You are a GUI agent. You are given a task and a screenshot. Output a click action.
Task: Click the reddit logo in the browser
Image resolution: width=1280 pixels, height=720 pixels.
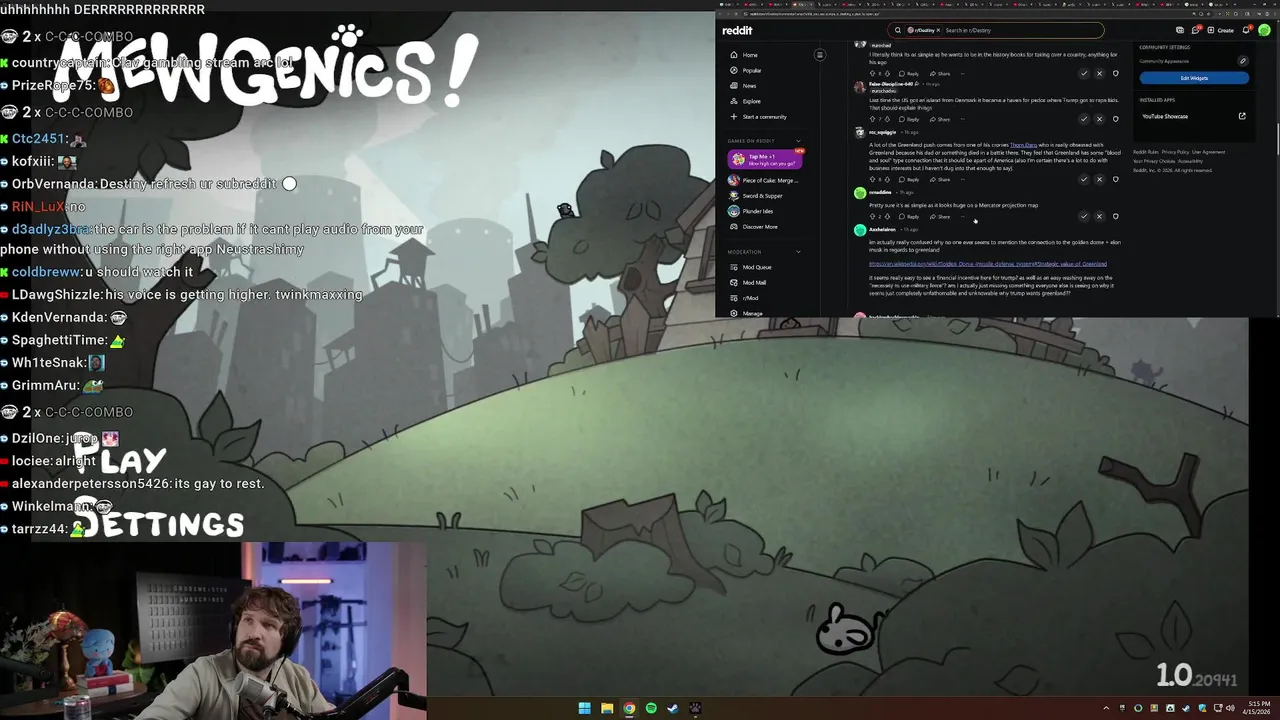pyautogui.click(x=737, y=30)
